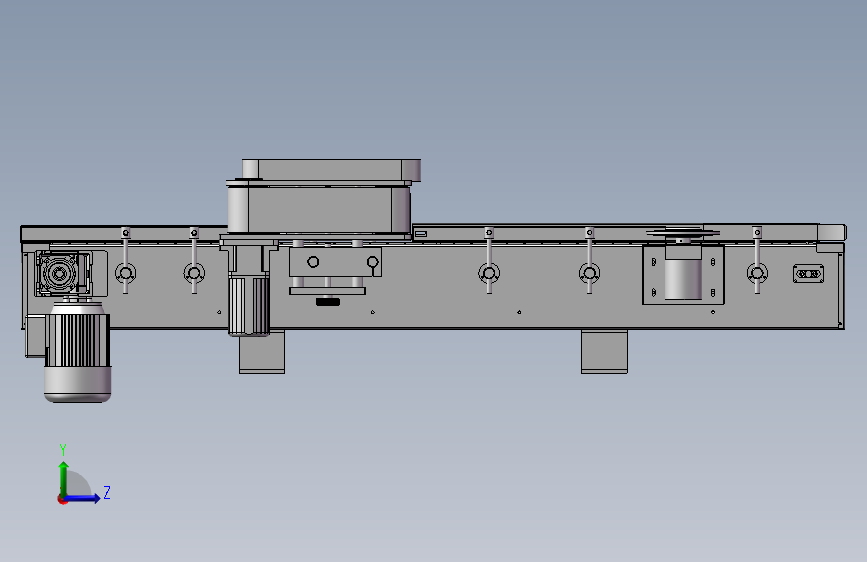Image resolution: width=867 pixels, height=562 pixels.
Task: Select the electrical connector socket on the frame side
Action: pos(808,274)
